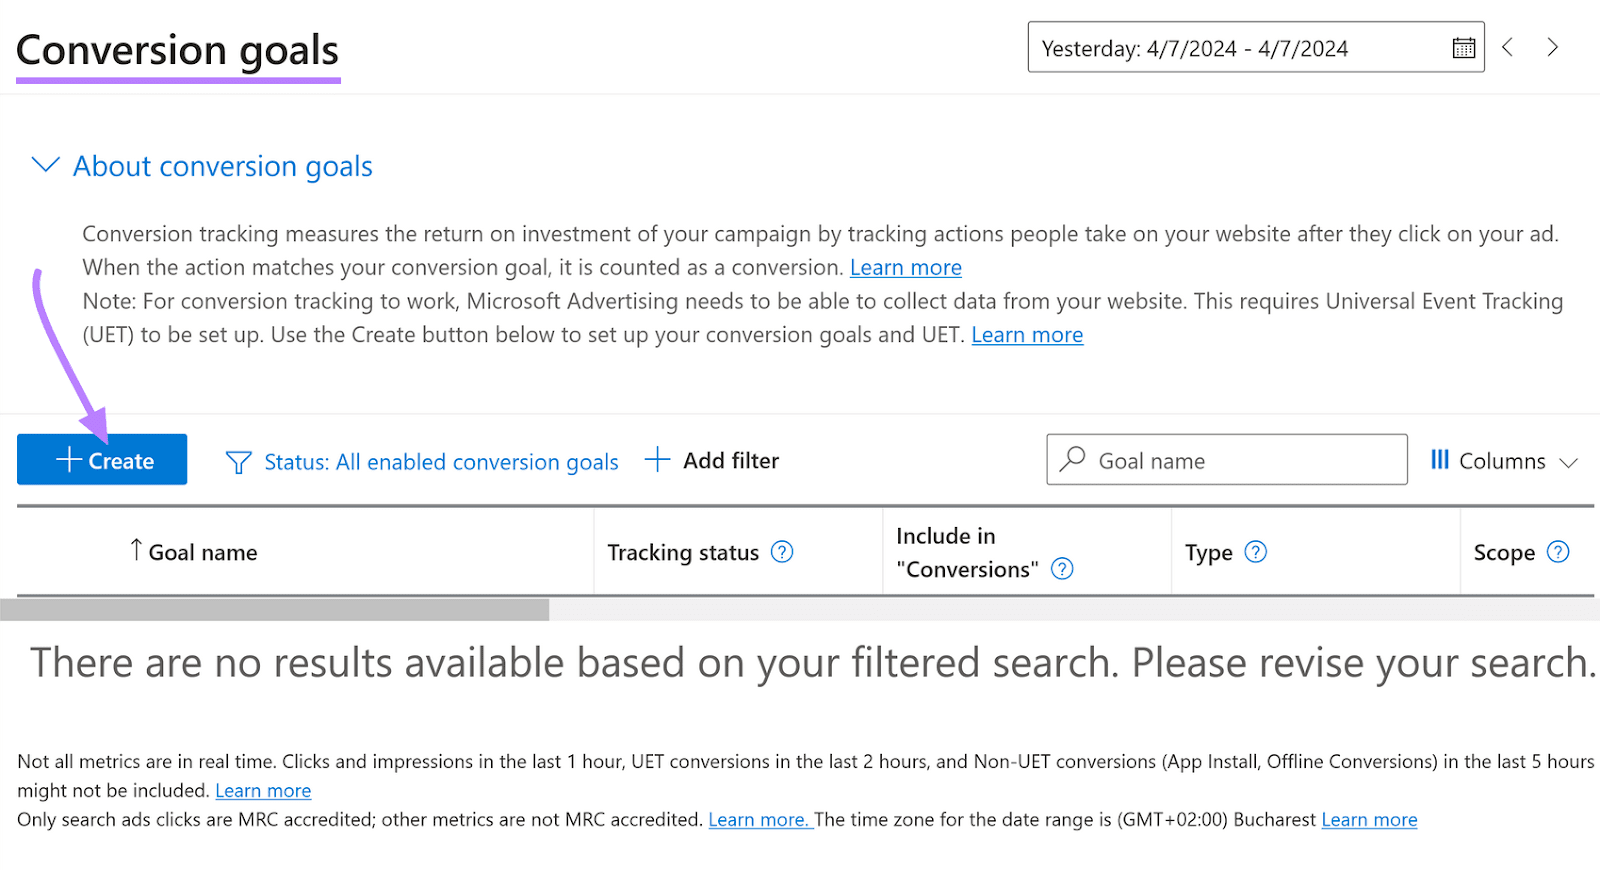Click Add filter
The height and width of the screenshot is (870, 1600).
[712, 461]
